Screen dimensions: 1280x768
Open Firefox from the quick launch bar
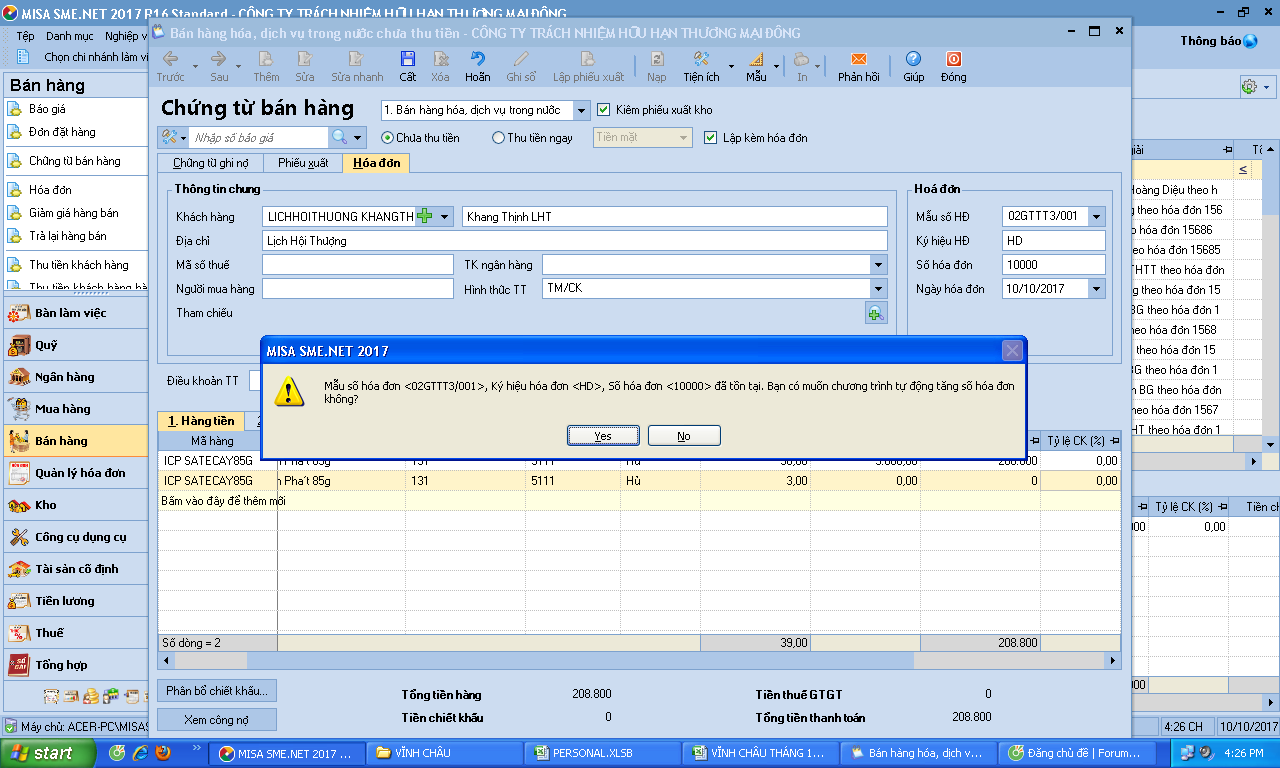point(163,753)
